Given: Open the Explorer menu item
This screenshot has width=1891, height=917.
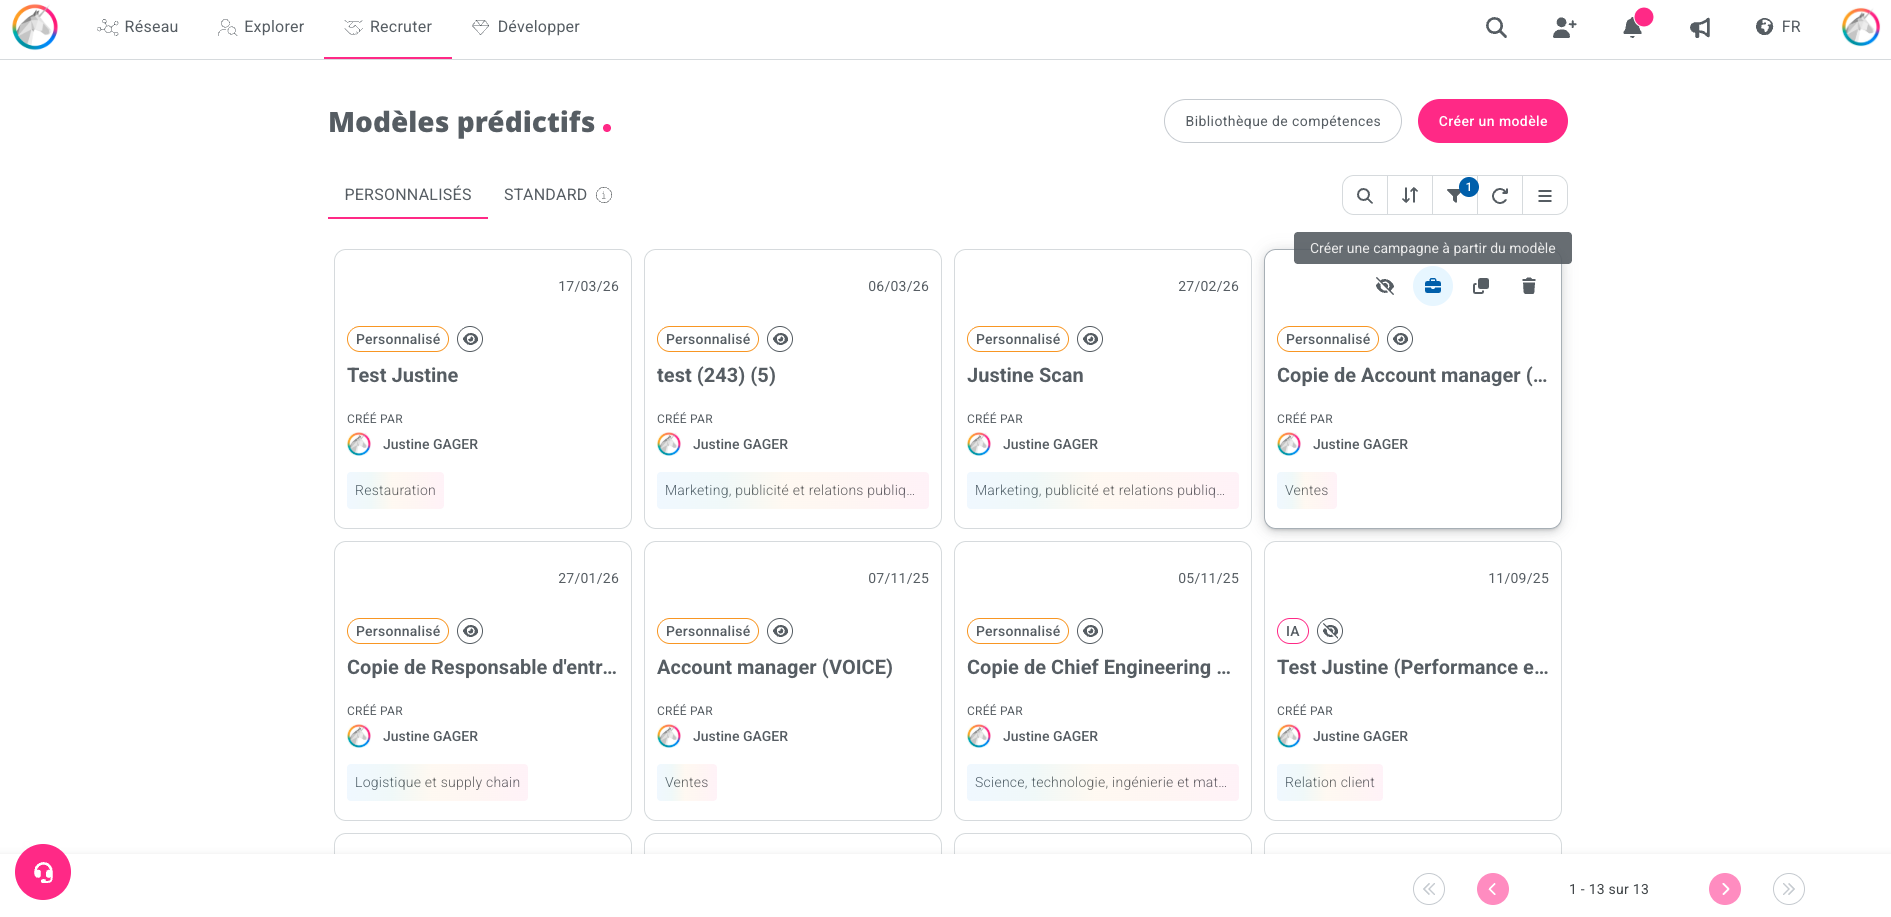Looking at the screenshot, I should pos(261,27).
